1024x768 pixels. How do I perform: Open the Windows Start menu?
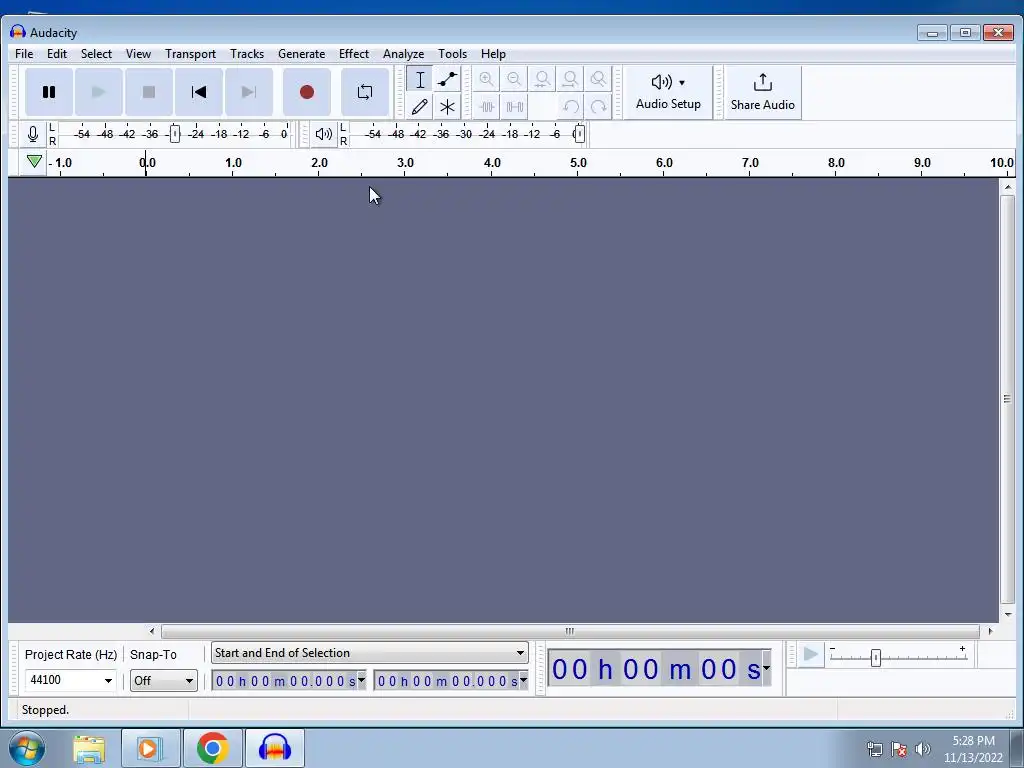tap(27, 748)
